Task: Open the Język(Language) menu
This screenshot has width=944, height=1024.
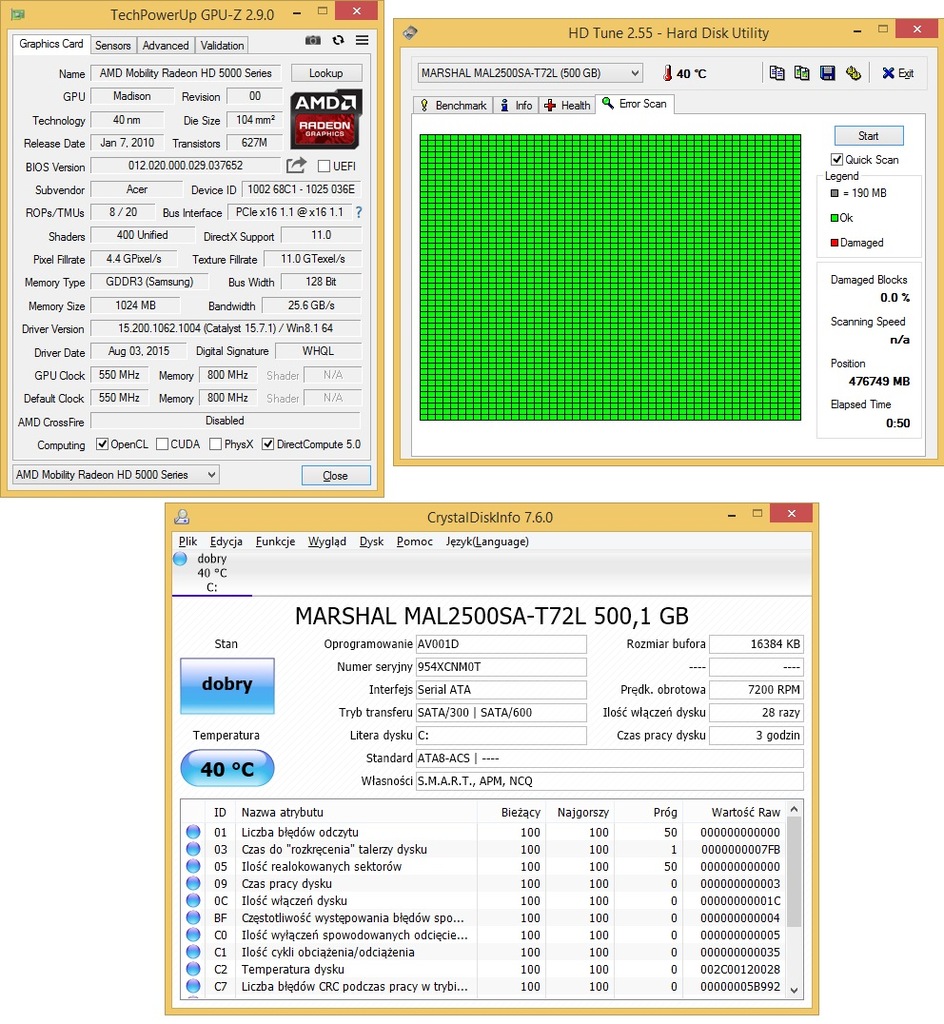Action: click(487, 541)
